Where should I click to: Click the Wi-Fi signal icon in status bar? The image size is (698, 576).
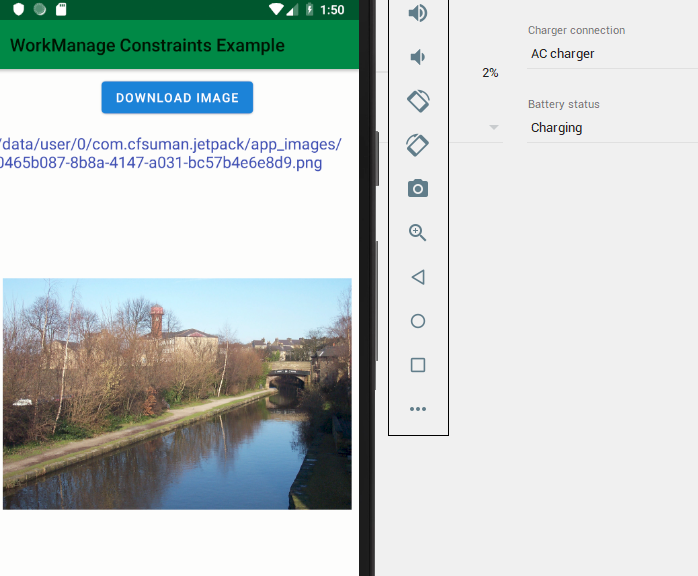point(276,9)
